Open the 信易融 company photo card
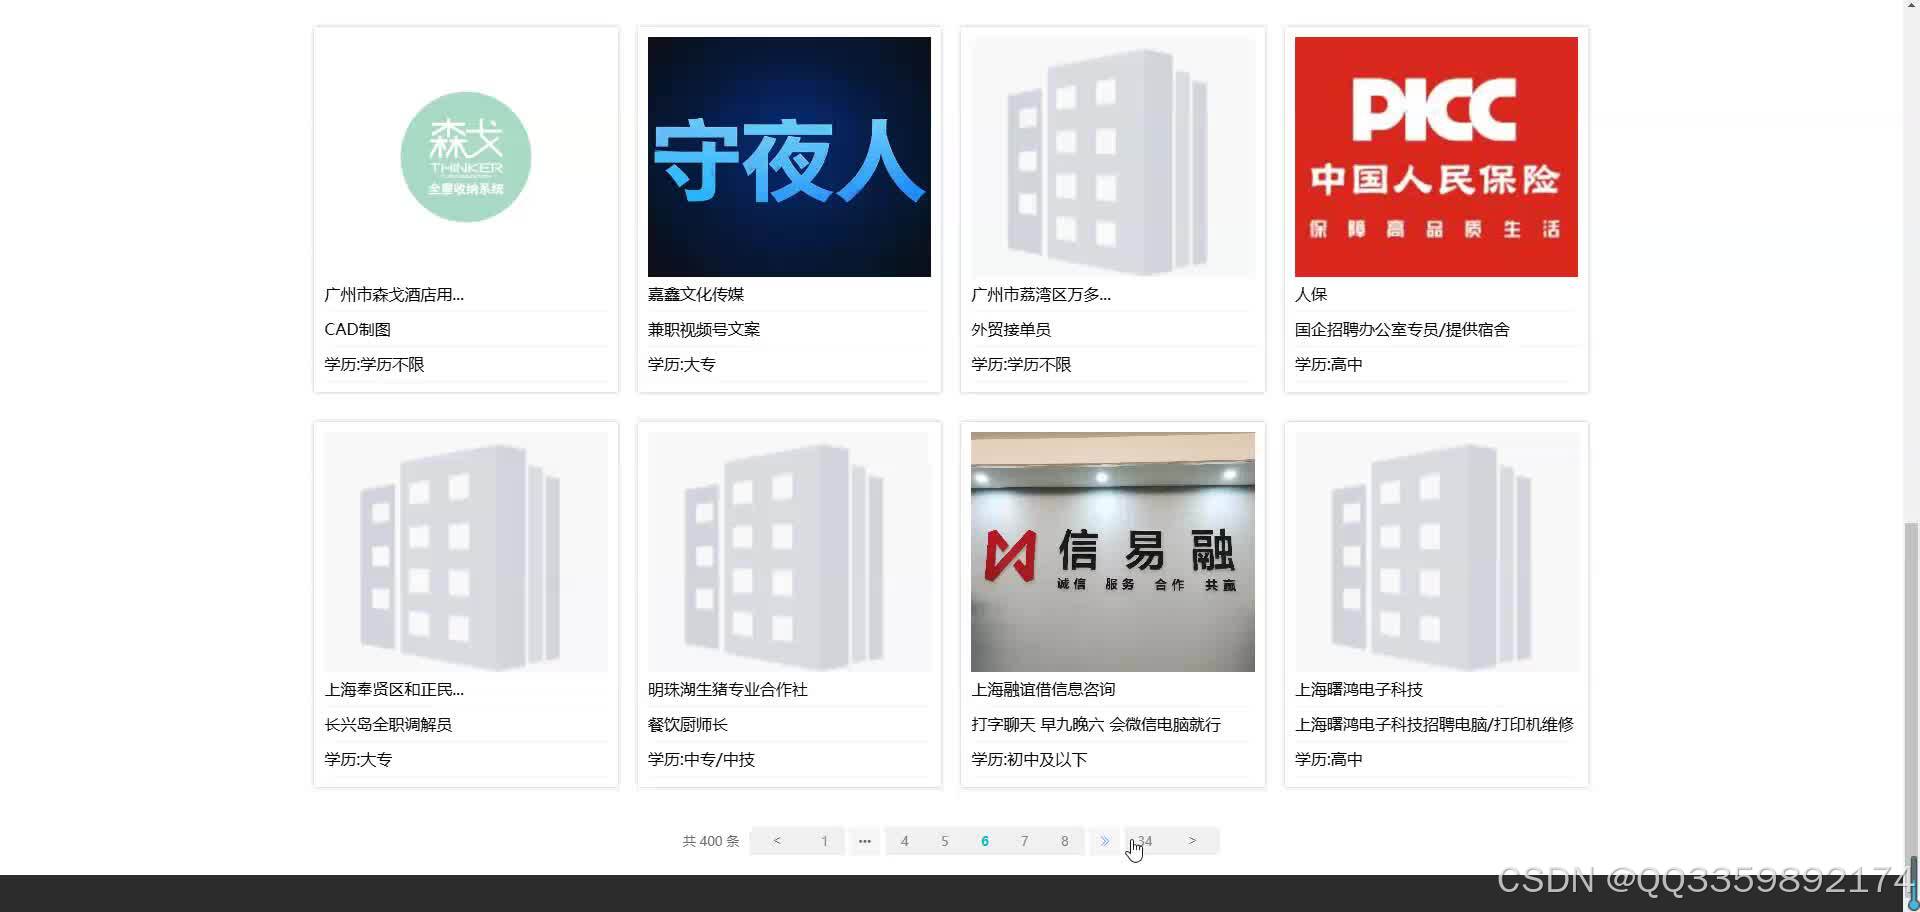The width and height of the screenshot is (1920, 912). [1112, 551]
